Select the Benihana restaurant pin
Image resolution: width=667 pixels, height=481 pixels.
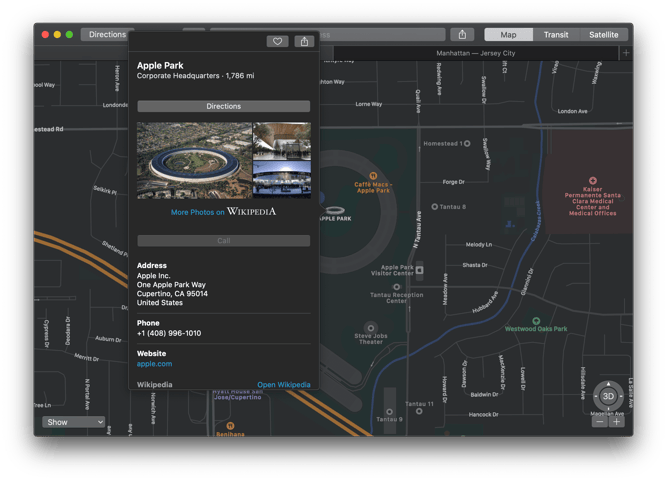coord(230,426)
